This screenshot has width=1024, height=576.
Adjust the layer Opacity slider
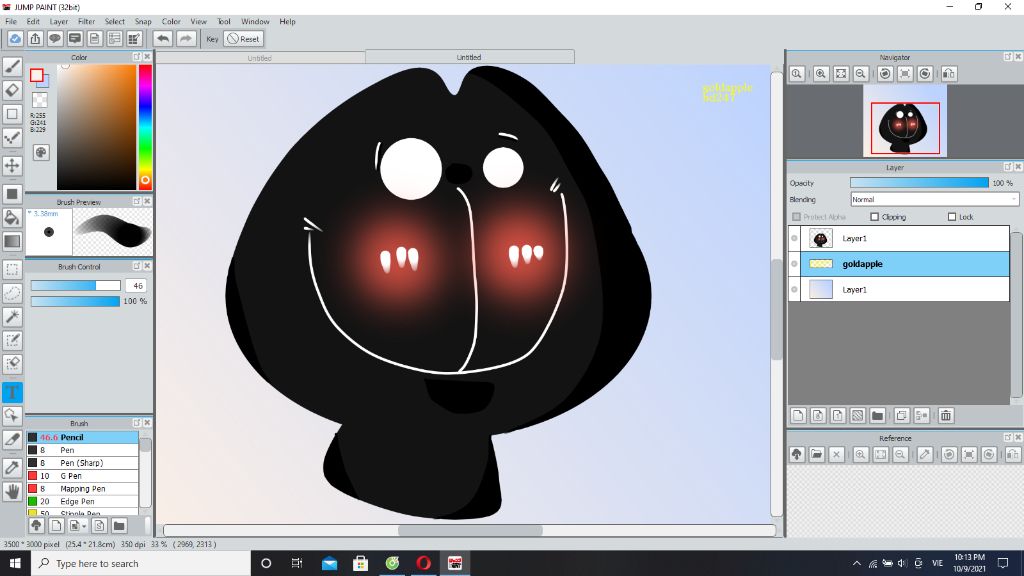[919, 184]
